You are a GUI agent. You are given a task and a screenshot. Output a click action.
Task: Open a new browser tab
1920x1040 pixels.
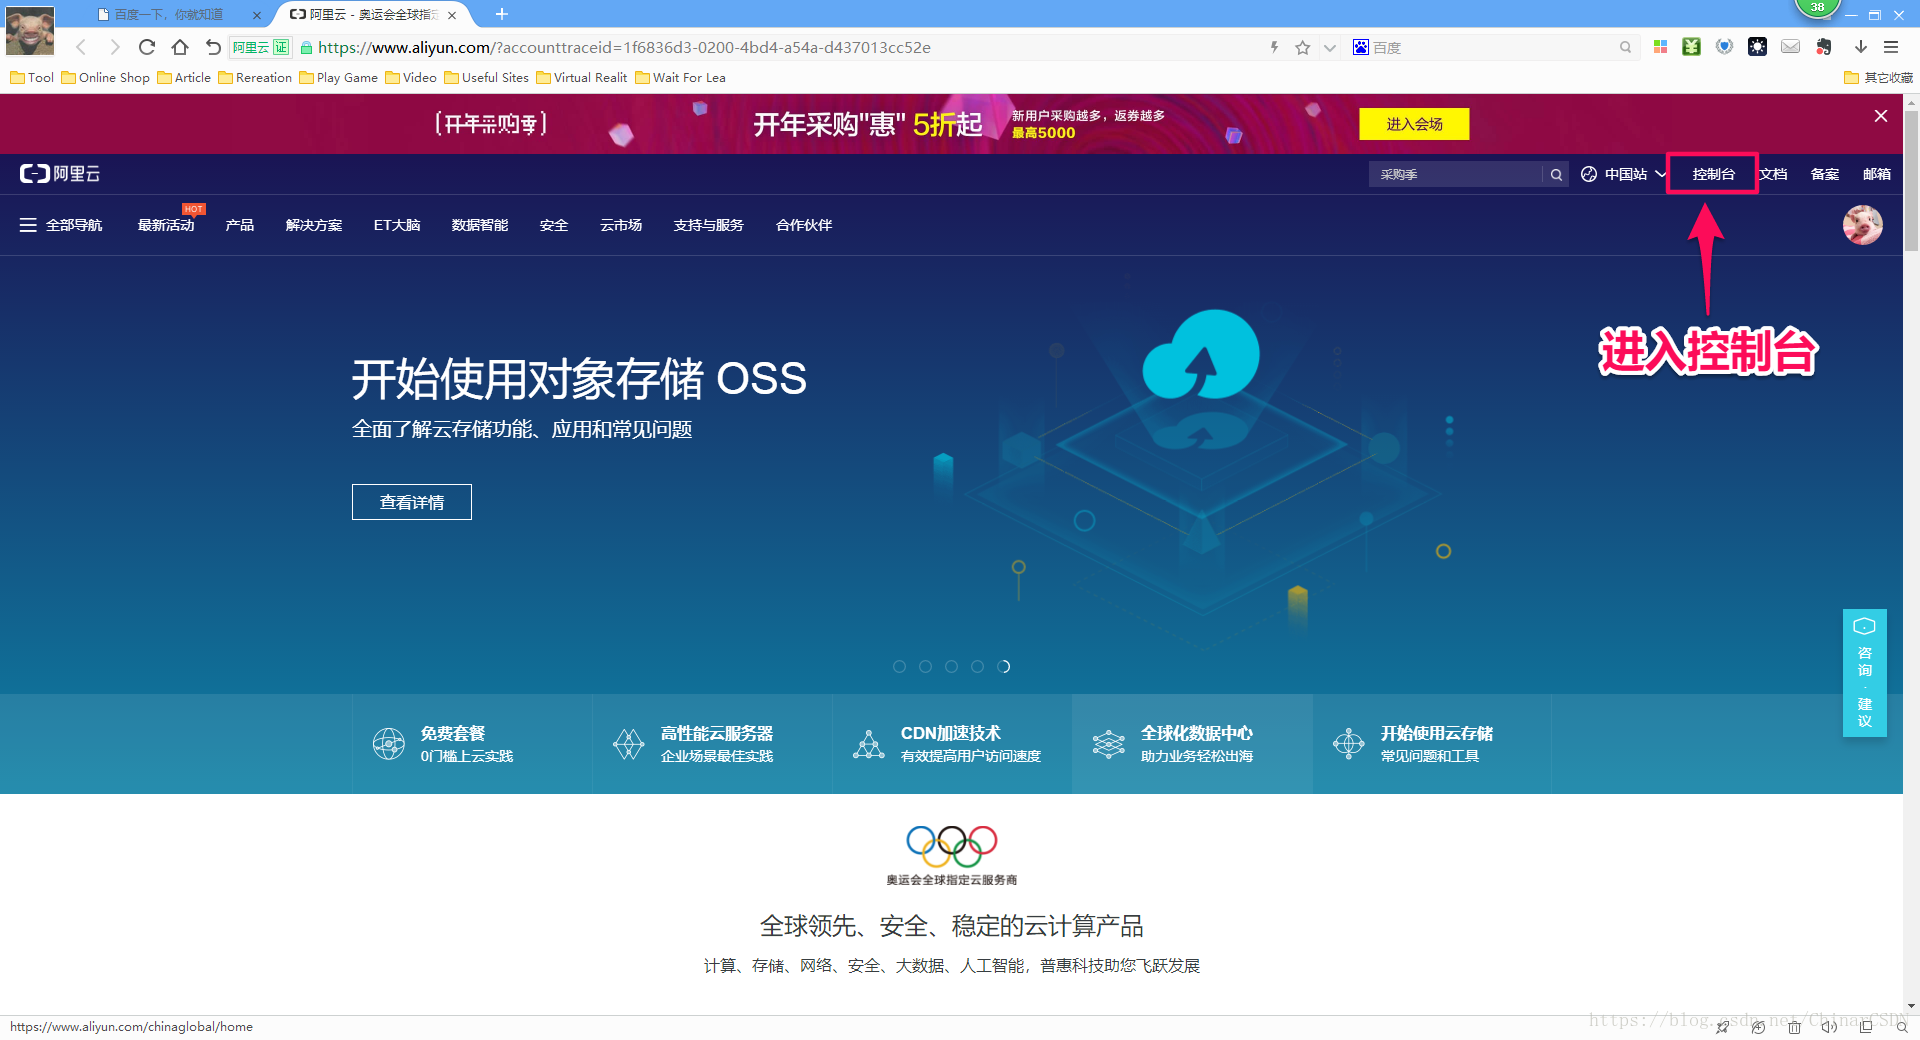pyautogui.click(x=502, y=14)
